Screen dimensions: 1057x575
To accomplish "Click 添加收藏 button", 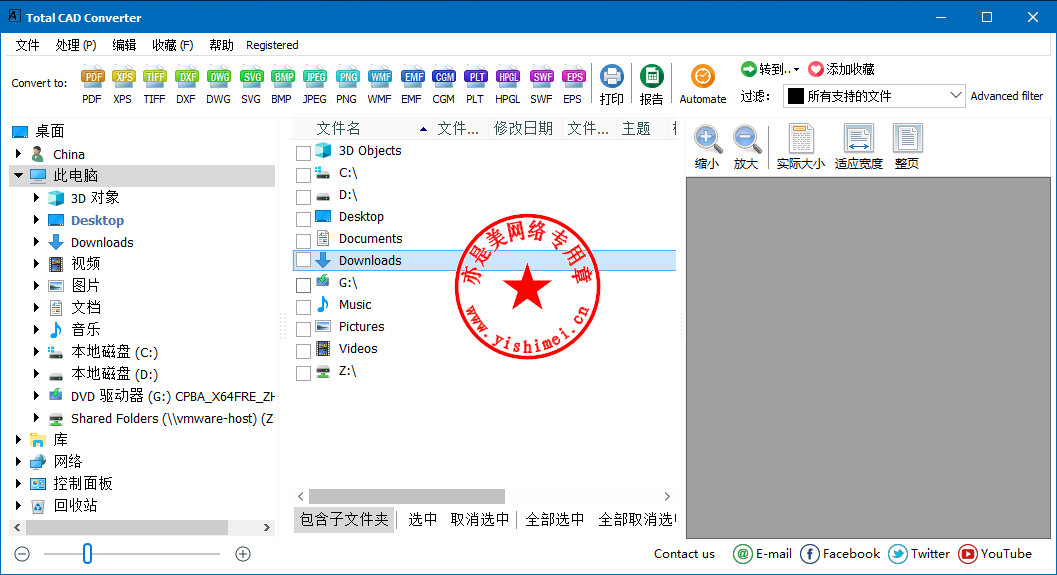I will pyautogui.click(x=841, y=69).
